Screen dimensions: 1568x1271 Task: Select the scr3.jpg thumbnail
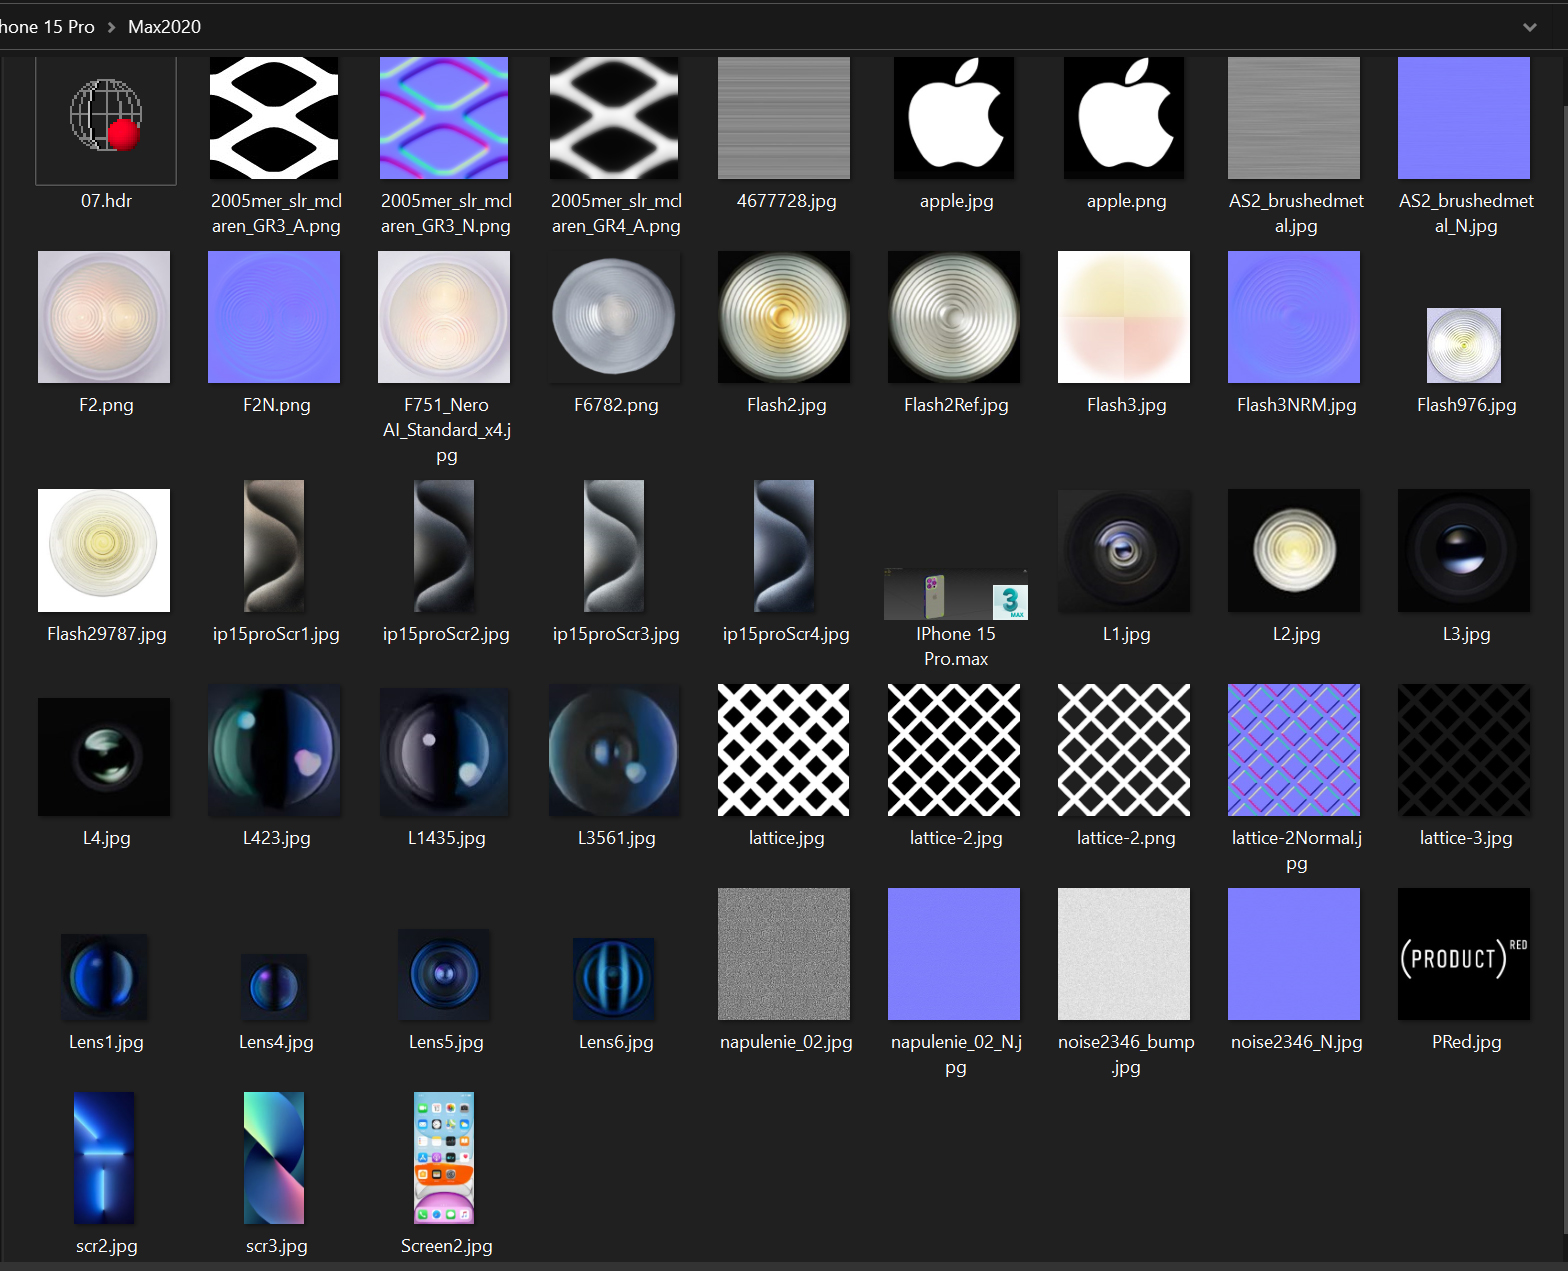coord(274,1158)
